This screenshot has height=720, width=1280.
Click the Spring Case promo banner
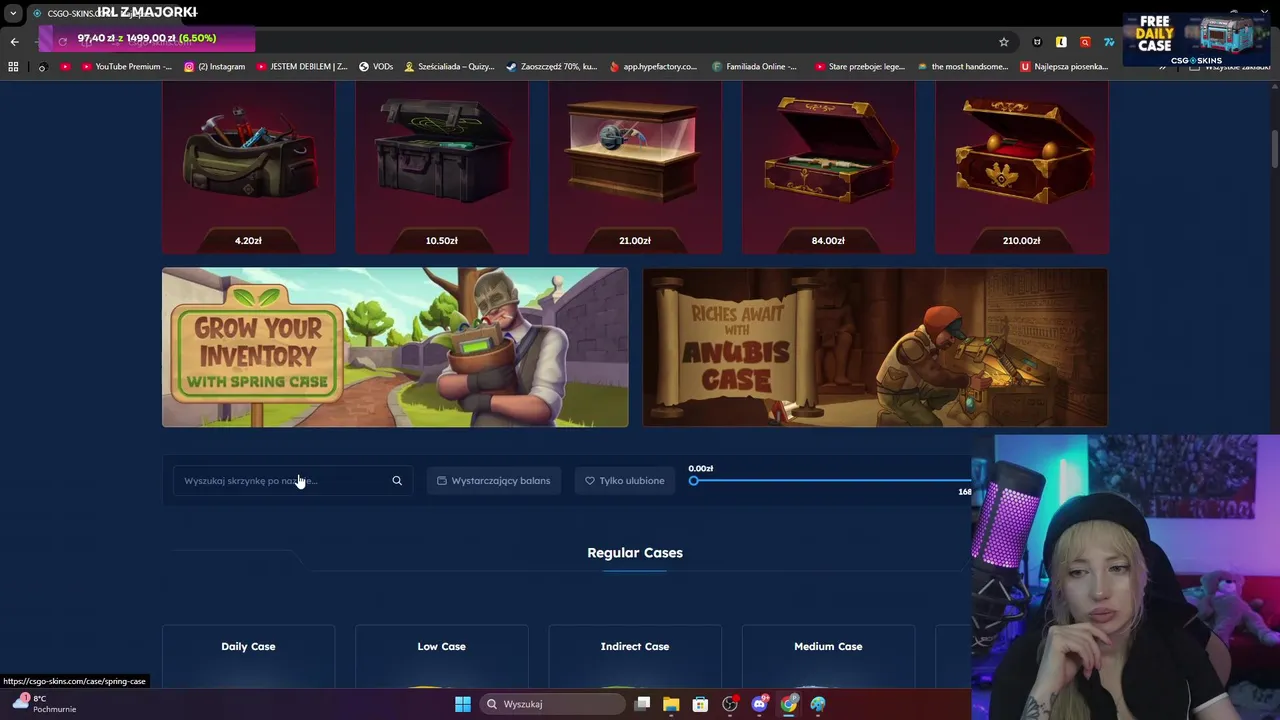pyautogui.click(x=395, y=347)
